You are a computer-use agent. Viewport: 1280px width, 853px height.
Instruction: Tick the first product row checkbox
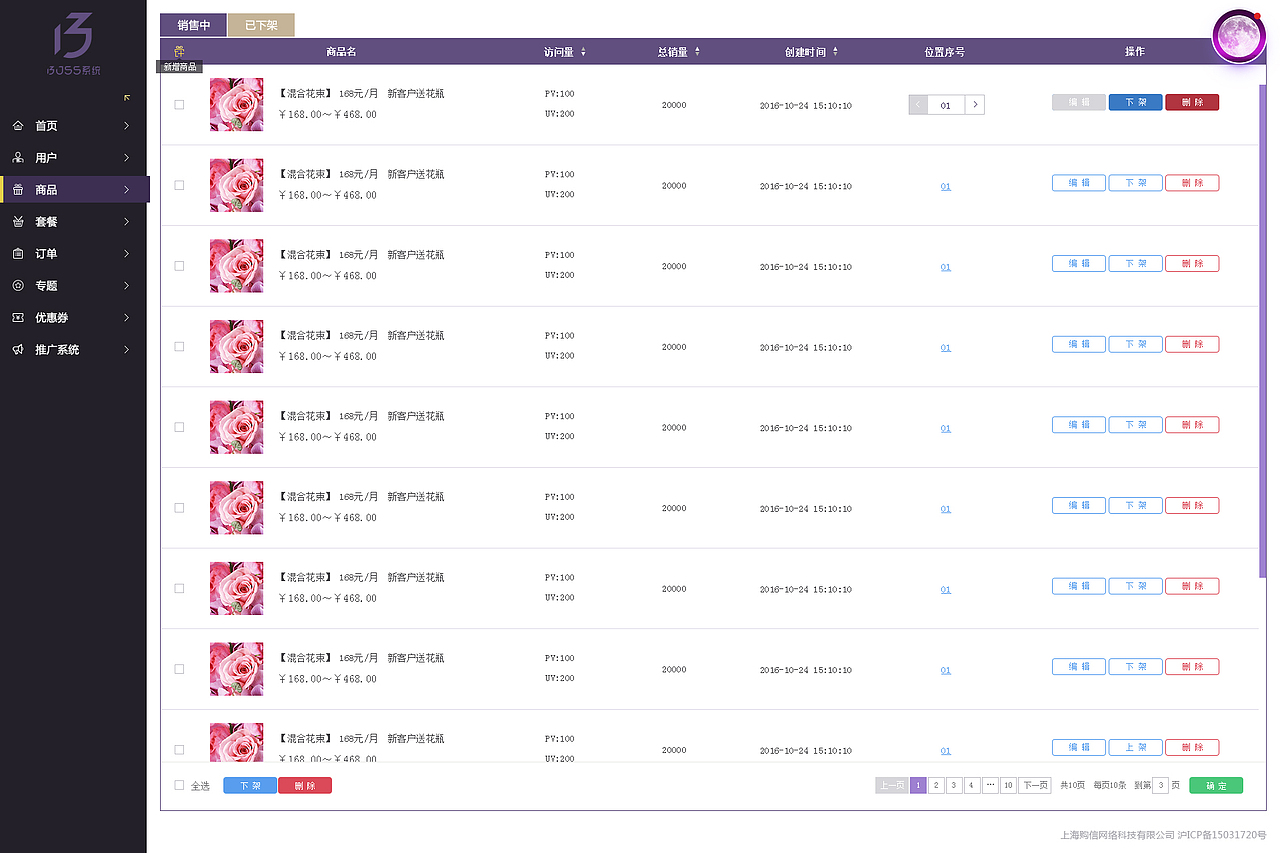click(180, 104)
